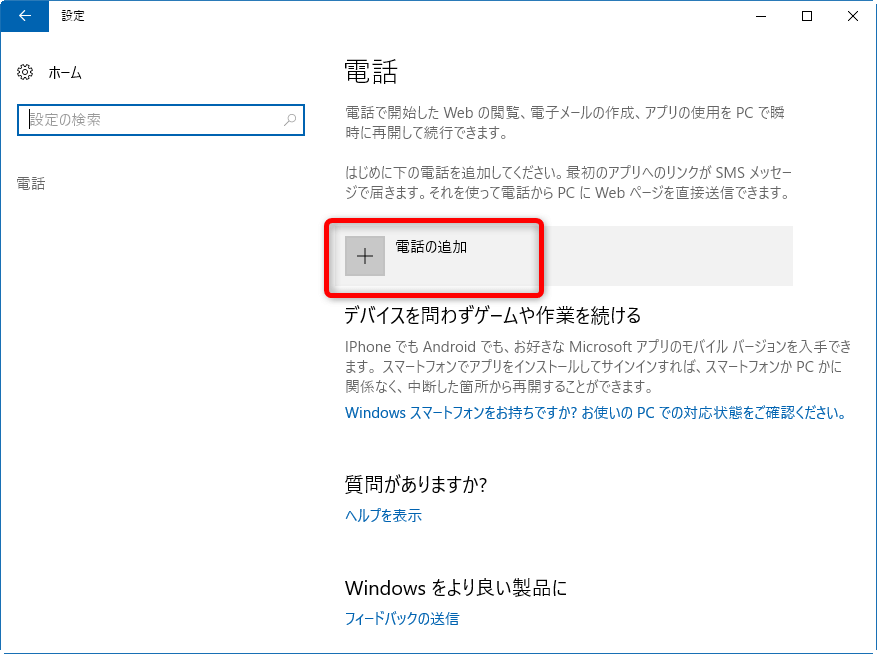Click the 電話 page heading
877x654 pixels.
pyautogui.click(x=371, y=72)
